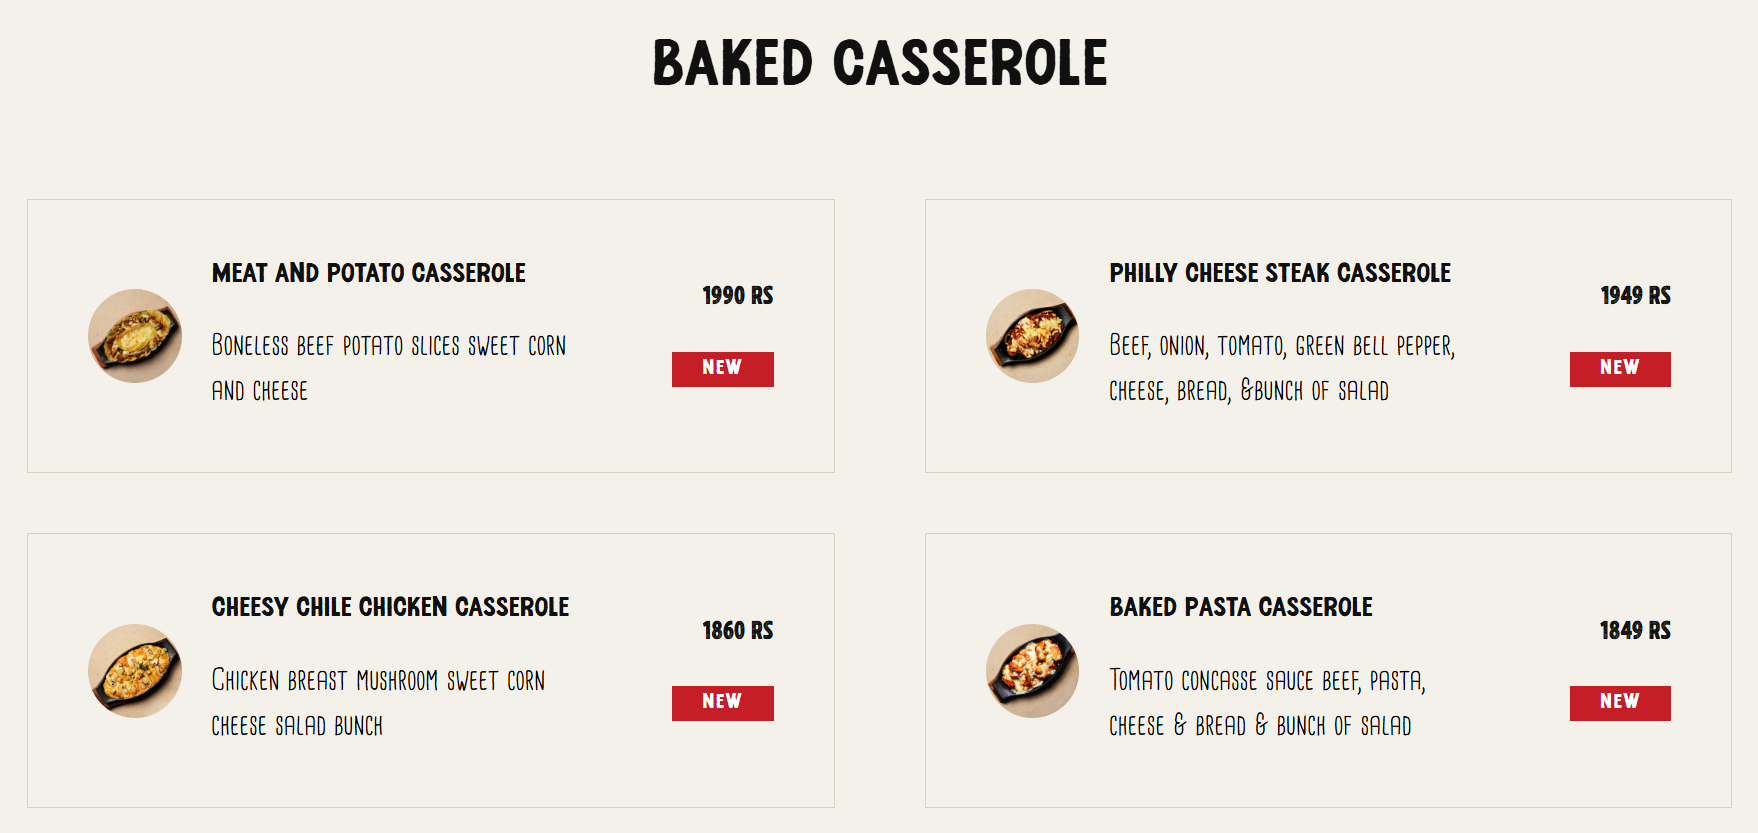
Task: Click the 1860 RS price label
Action: 738,631
